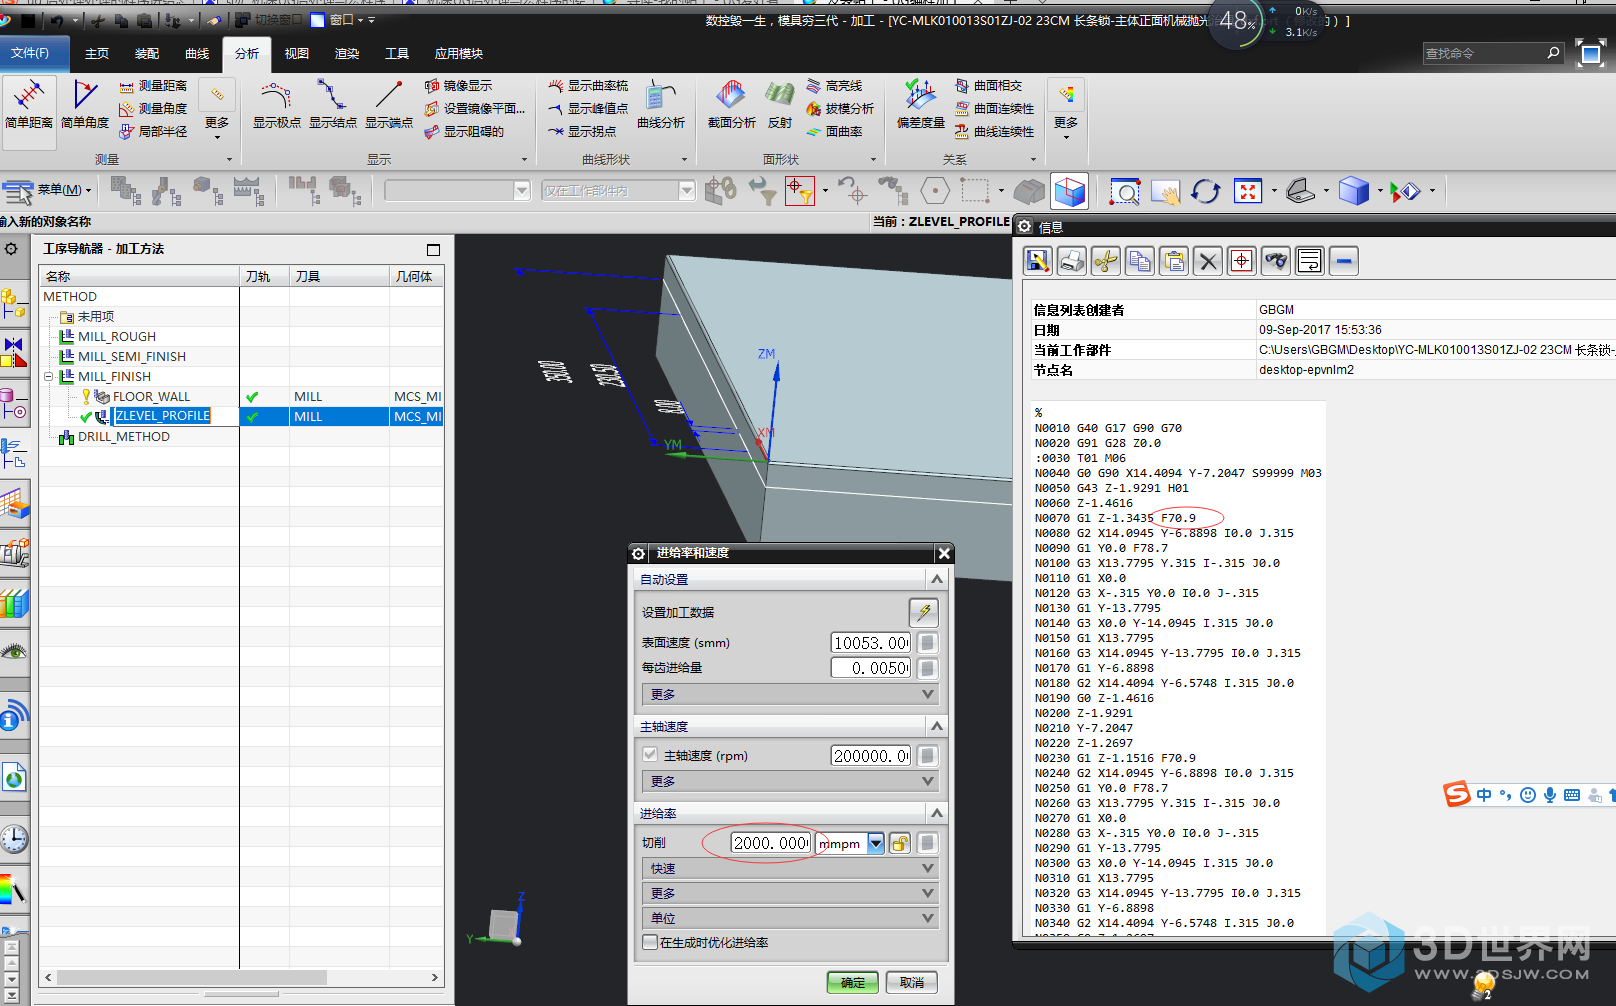The height and width of the screenshot is (1006, 1616).
Task: Click the calculator button beside 每齿进给量
Action: point(927,668)
